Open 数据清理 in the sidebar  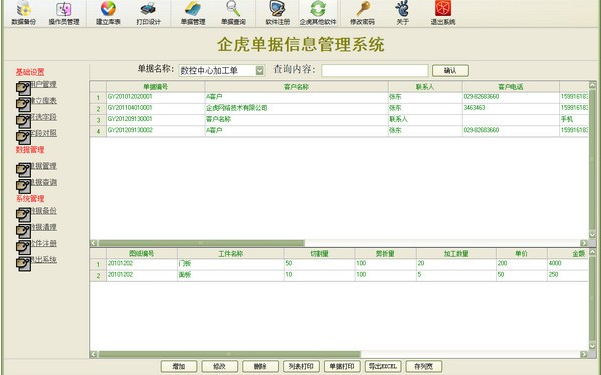point(36,230)
